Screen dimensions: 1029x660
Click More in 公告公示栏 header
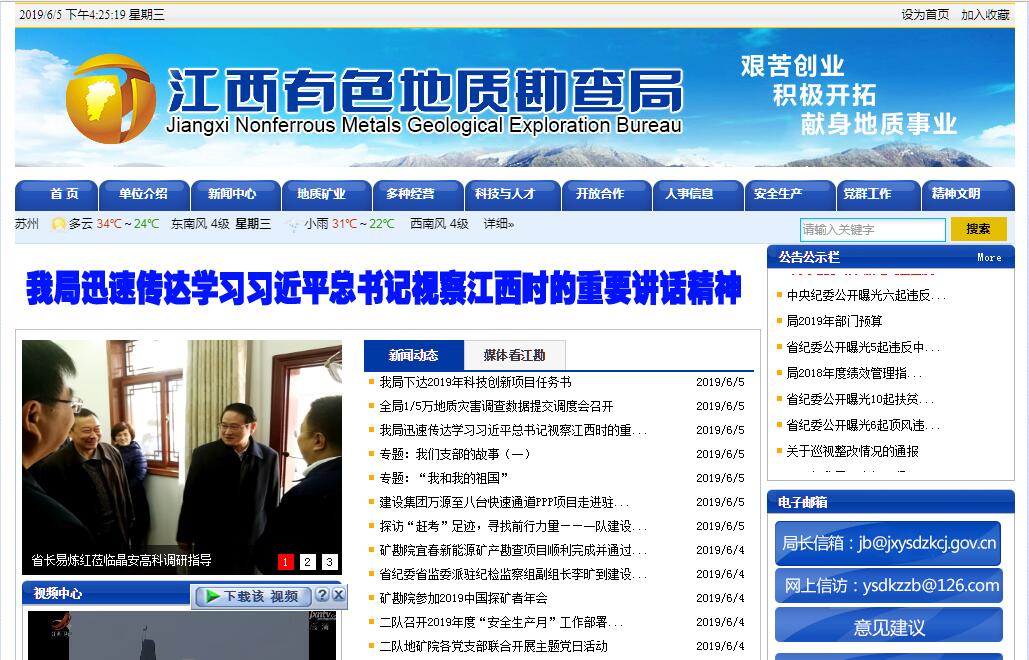989,257
